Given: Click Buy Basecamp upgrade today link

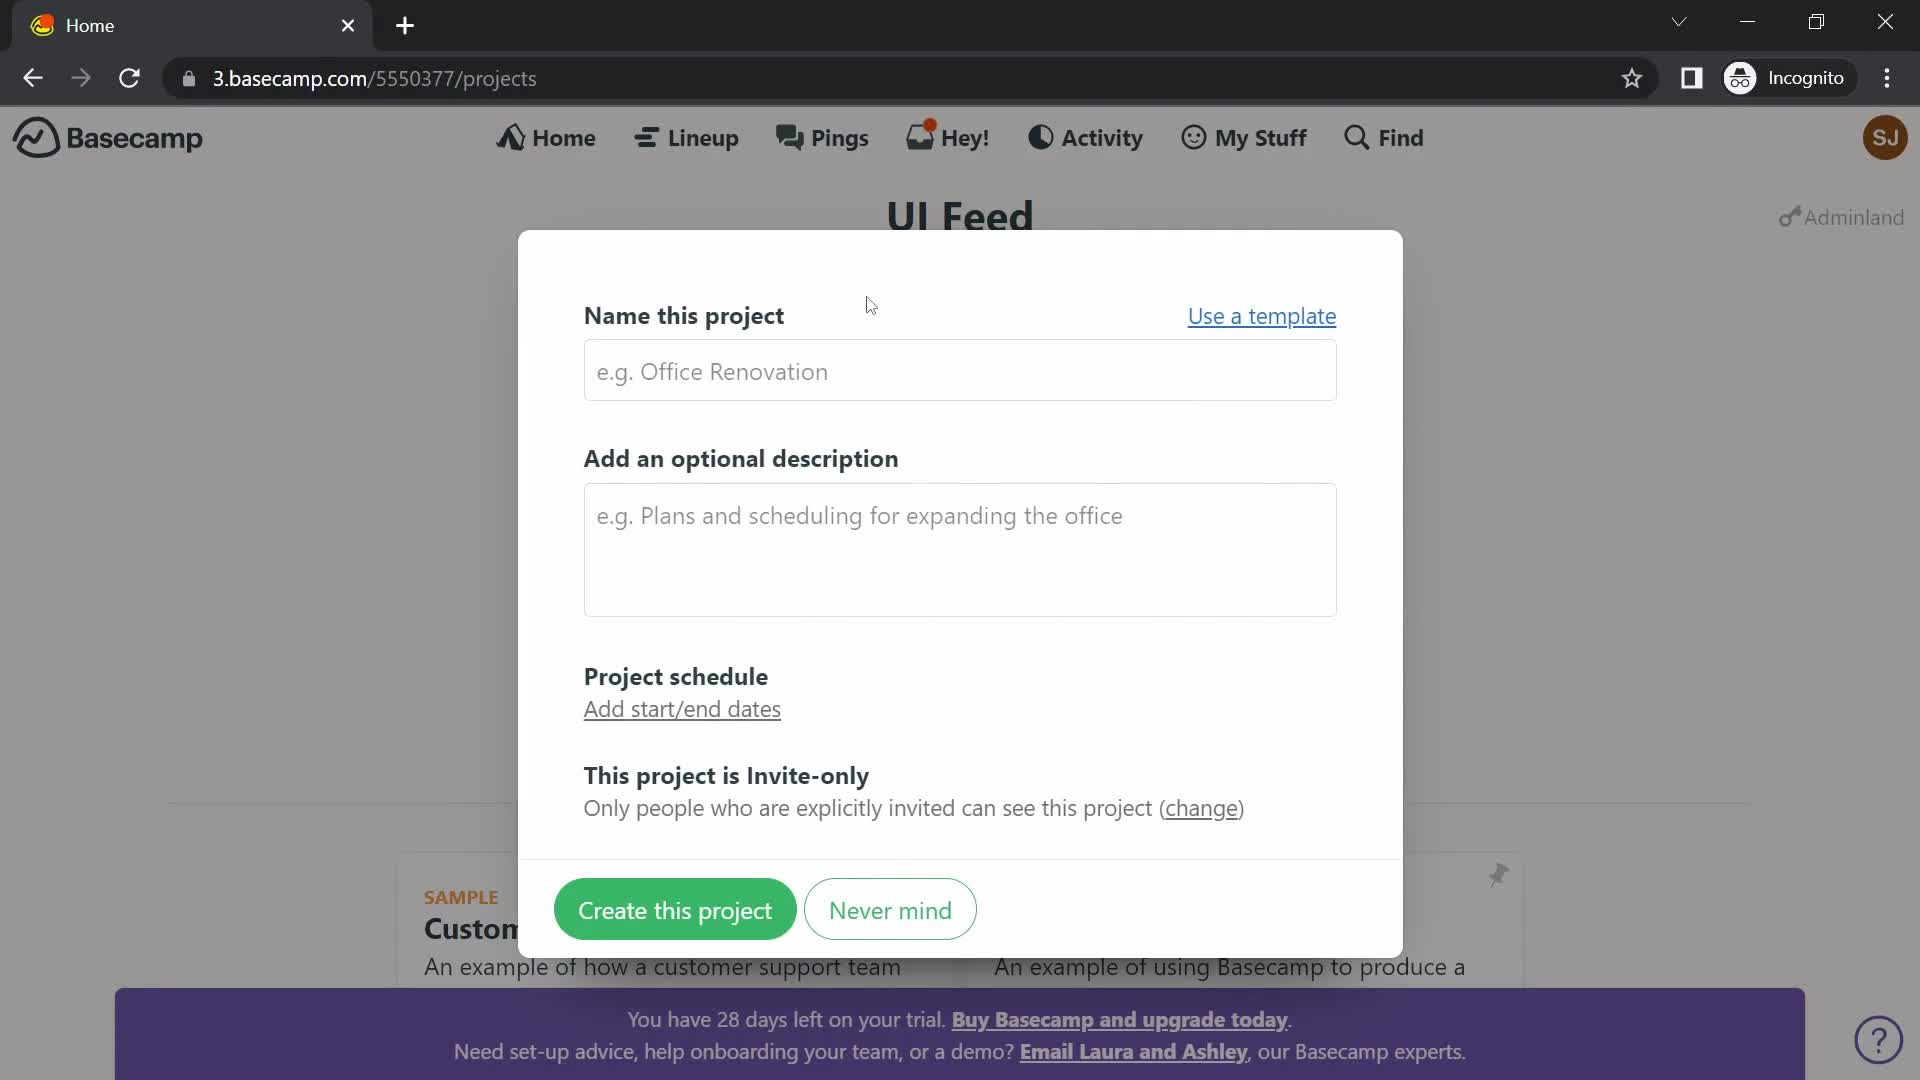Looking at the screenshot, I should (x=1120, y=1019).
